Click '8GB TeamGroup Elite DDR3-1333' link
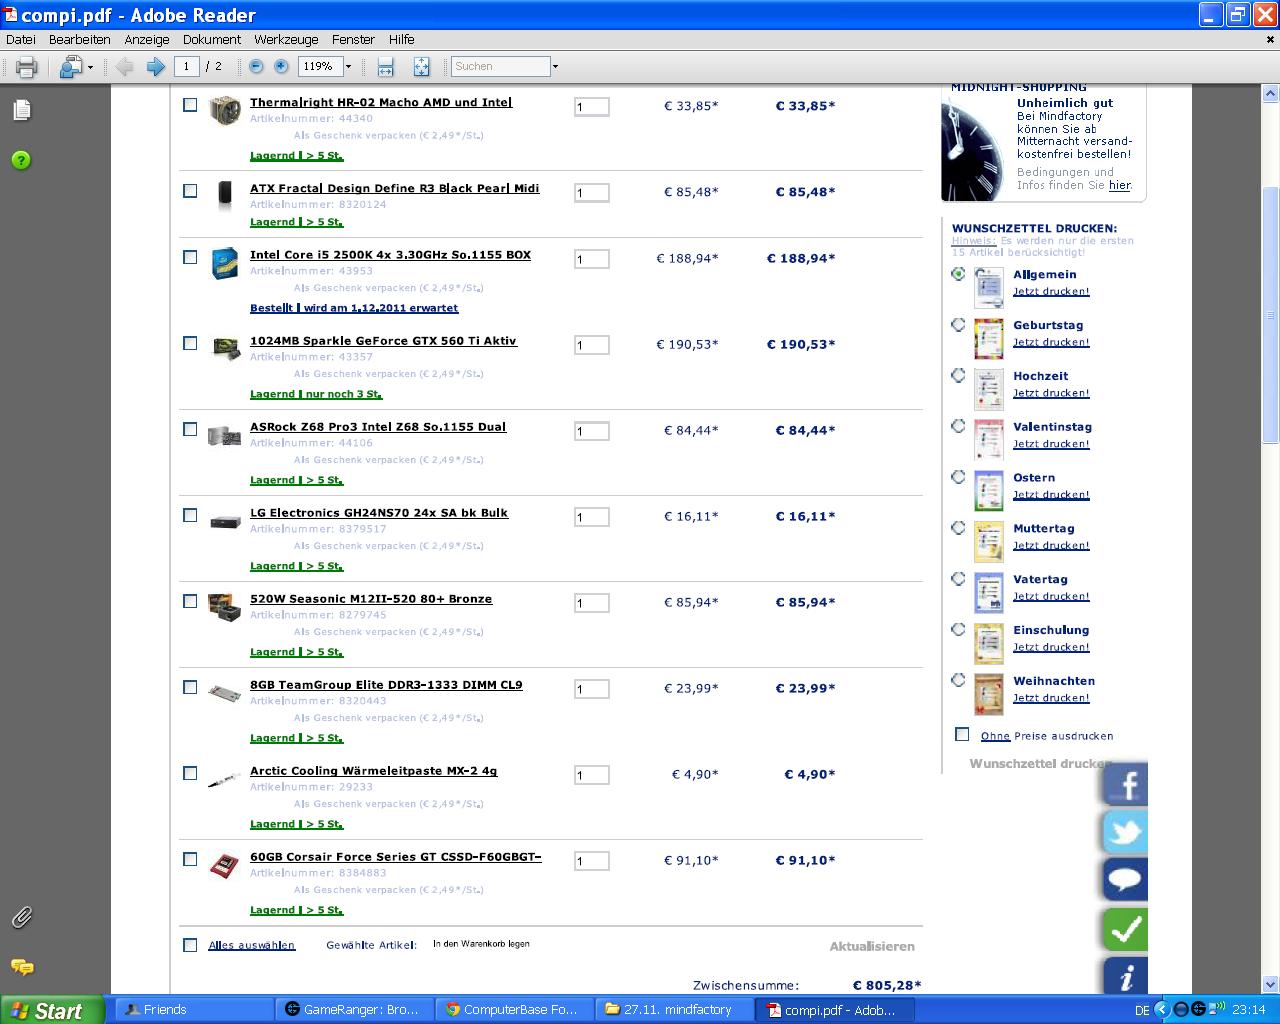This screenshot has width=1280, height=1024. [386, 685]
